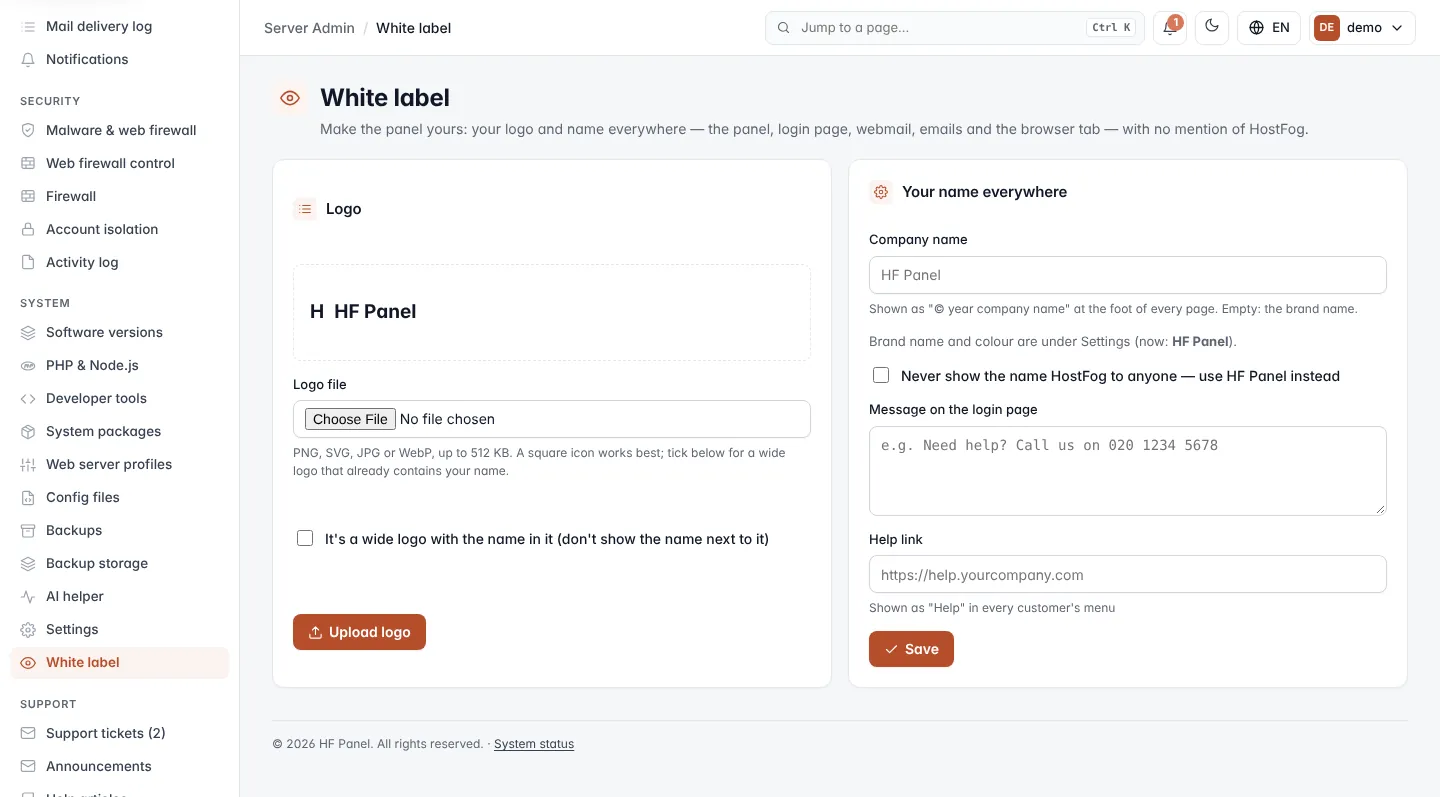Viewport: 1440px width, 797px height.
Task: Focus the Company name input field
Action: (x=1128, y=275)
